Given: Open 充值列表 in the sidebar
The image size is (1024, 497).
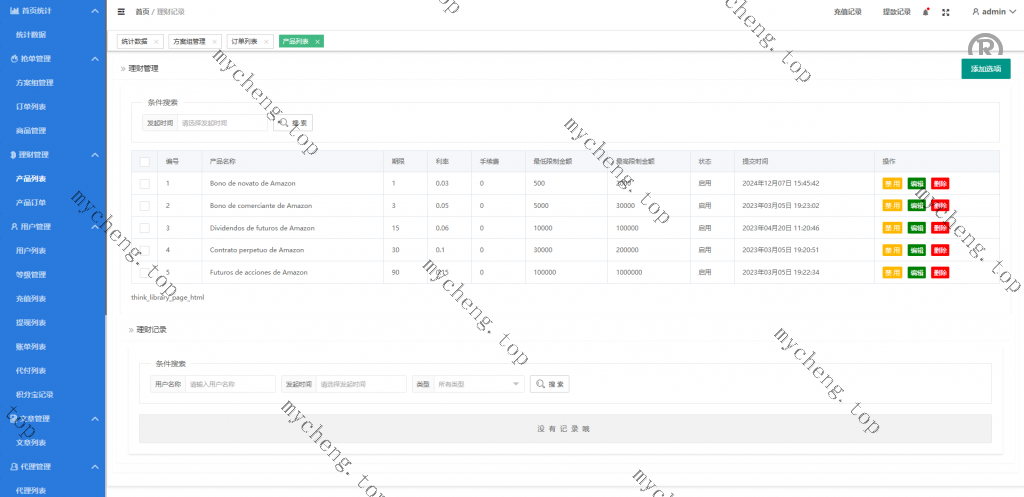Looking at the screenshot, I should 32,299.
